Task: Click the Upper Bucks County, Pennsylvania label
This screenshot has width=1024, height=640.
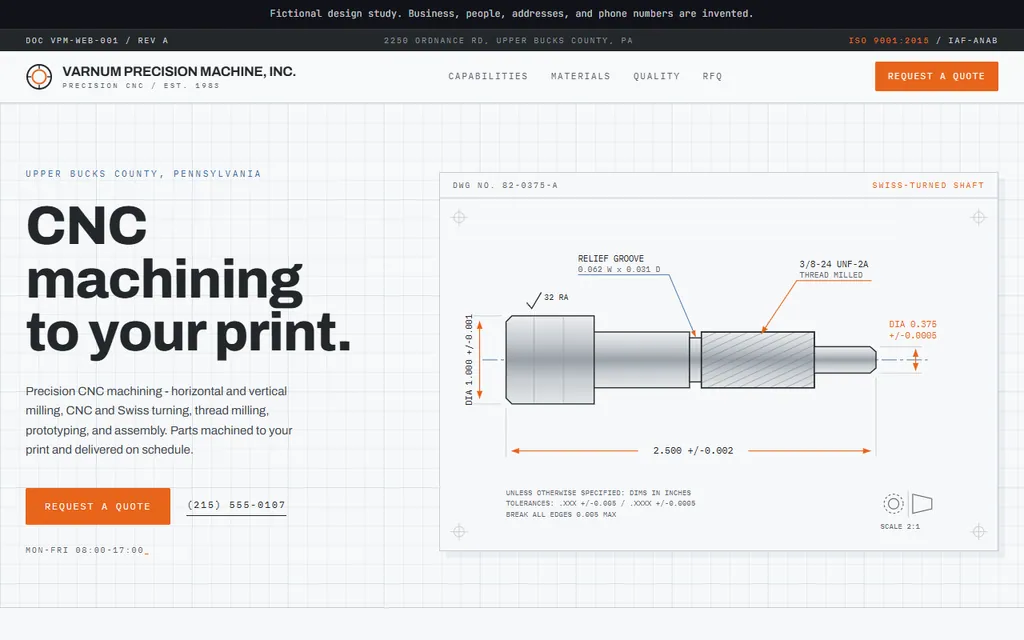Action: pyautogui.click(x=143, y=174)
